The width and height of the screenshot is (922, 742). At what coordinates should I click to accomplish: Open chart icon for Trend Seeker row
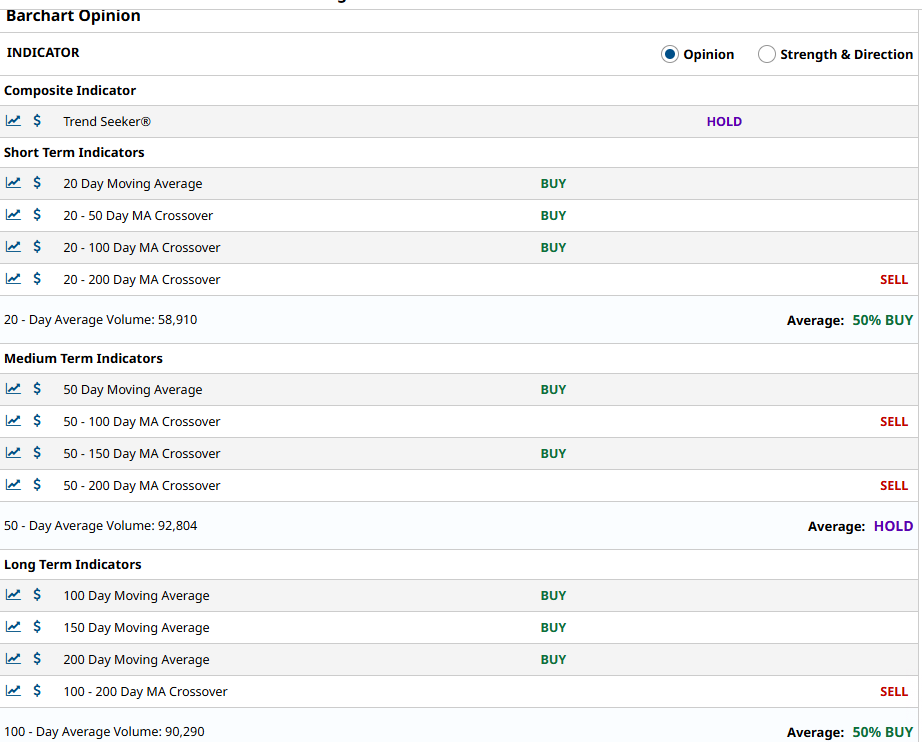click(x=13, y=121)
